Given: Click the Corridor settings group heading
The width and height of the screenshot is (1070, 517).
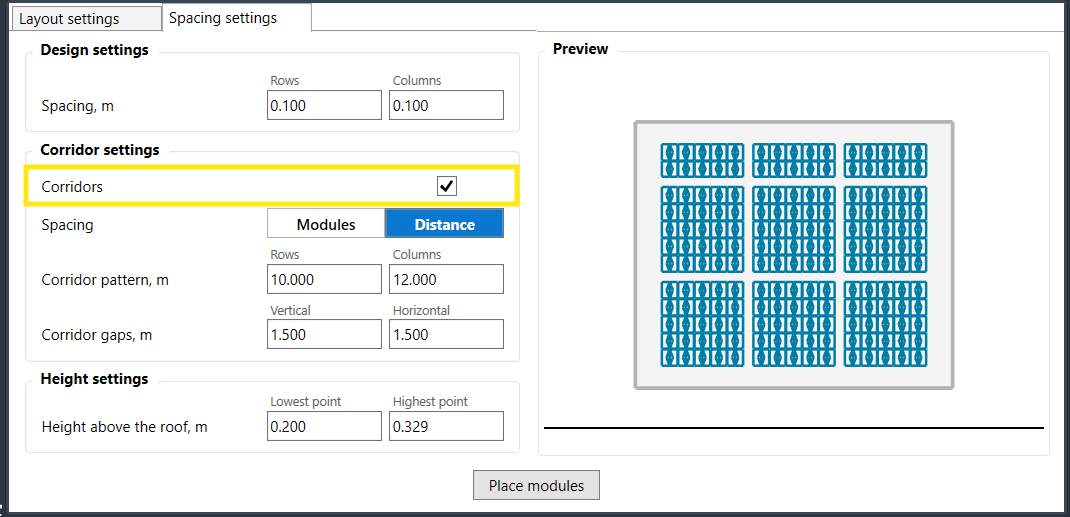Looking at the screenshot, I should [x=100, y=150].
